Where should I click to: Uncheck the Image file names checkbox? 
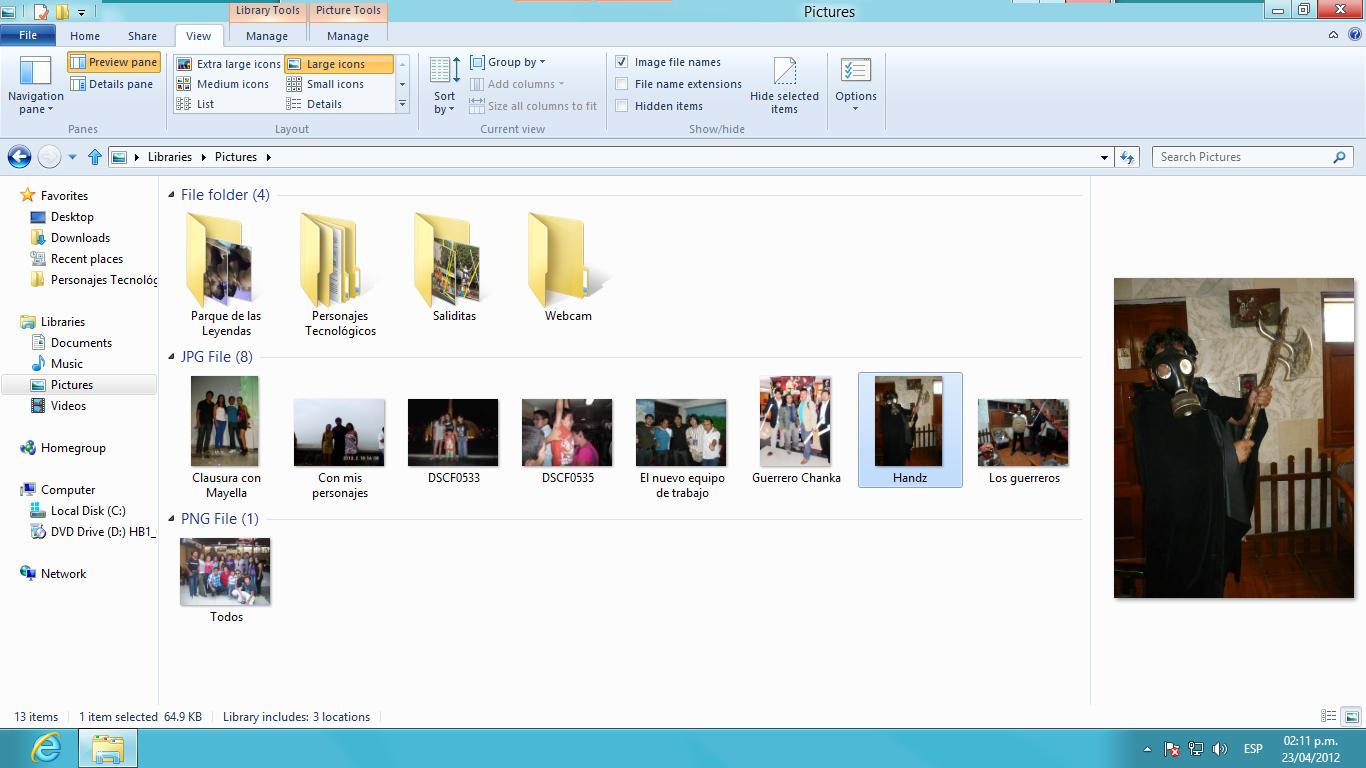tap(622, 62)
